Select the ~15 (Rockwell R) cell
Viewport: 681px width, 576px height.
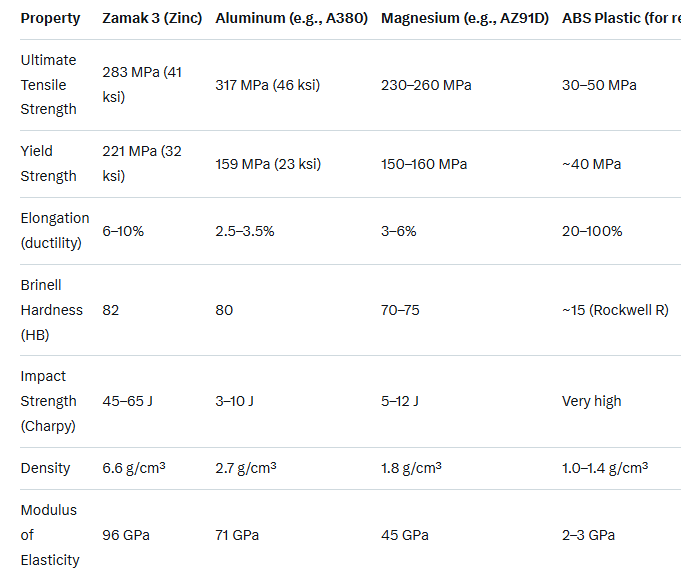pyautogui.click(x=615, y=310)
